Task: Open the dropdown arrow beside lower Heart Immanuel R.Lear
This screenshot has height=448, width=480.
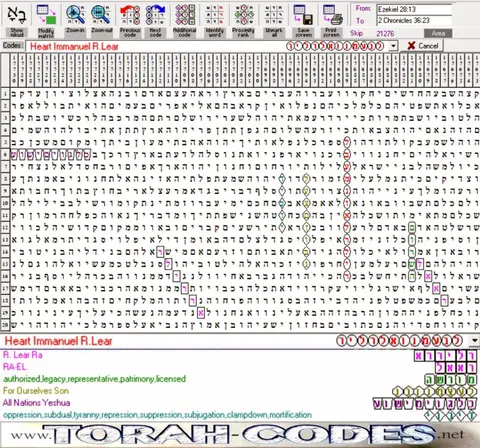Action: 474,341
